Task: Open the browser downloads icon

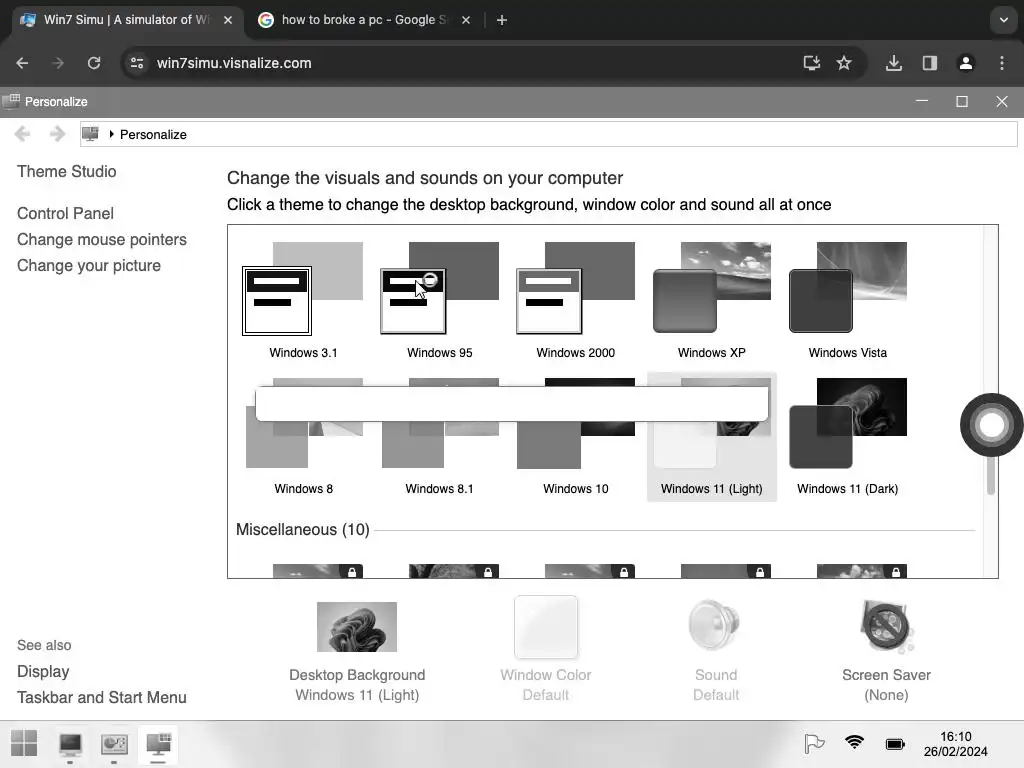Action: [x=894, y=63]
